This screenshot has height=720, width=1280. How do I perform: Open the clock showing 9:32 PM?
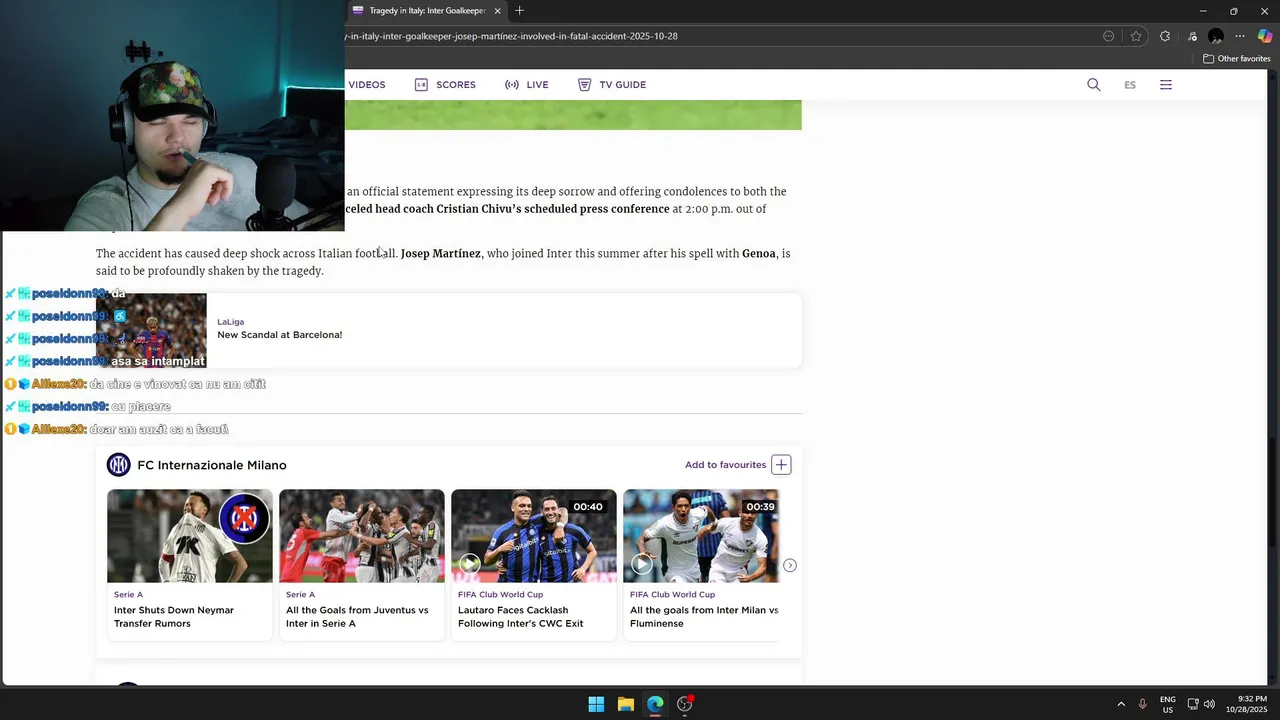click(x=1247, y=704)
